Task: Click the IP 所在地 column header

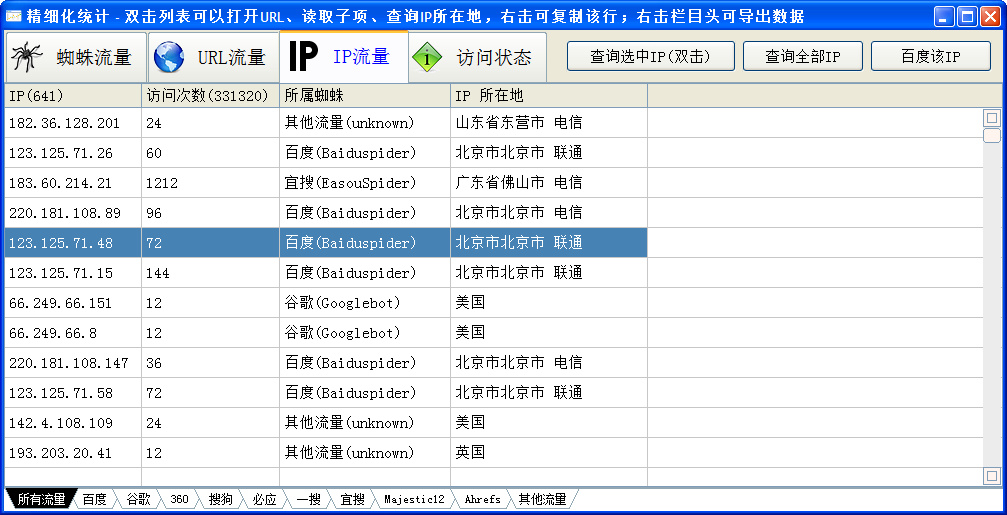Action: 548,96
